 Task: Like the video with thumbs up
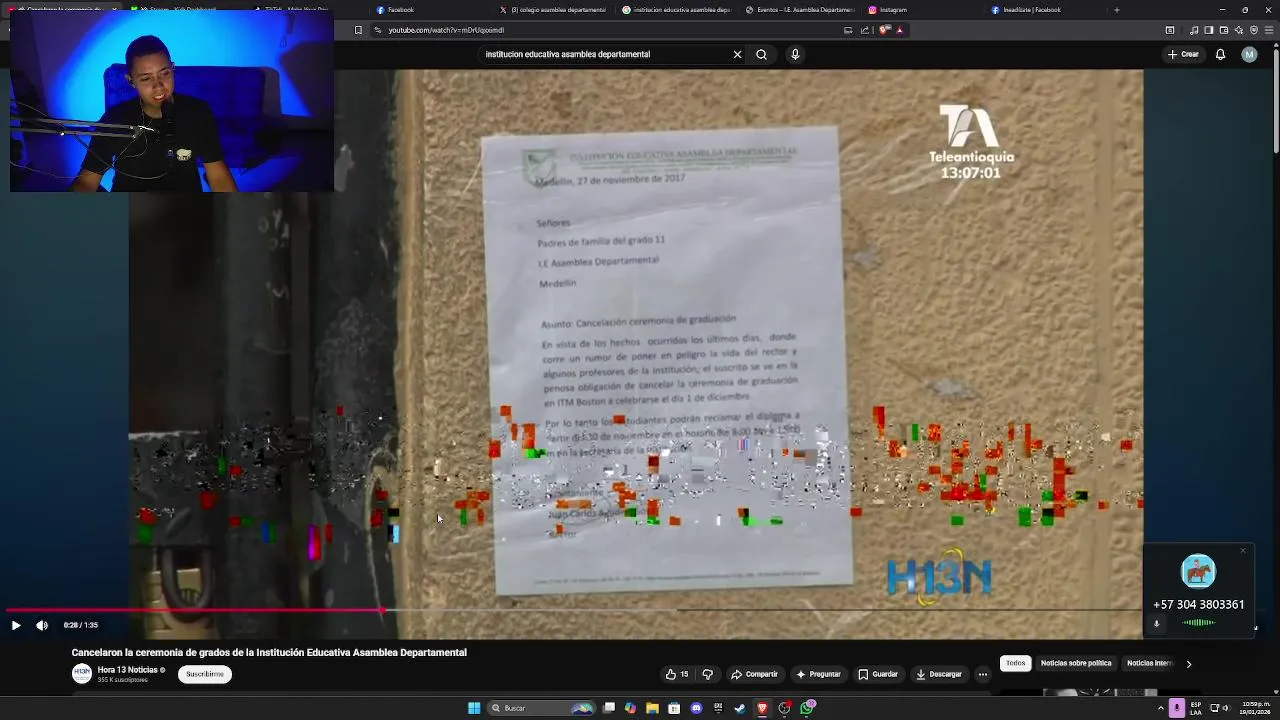point(677,674)
